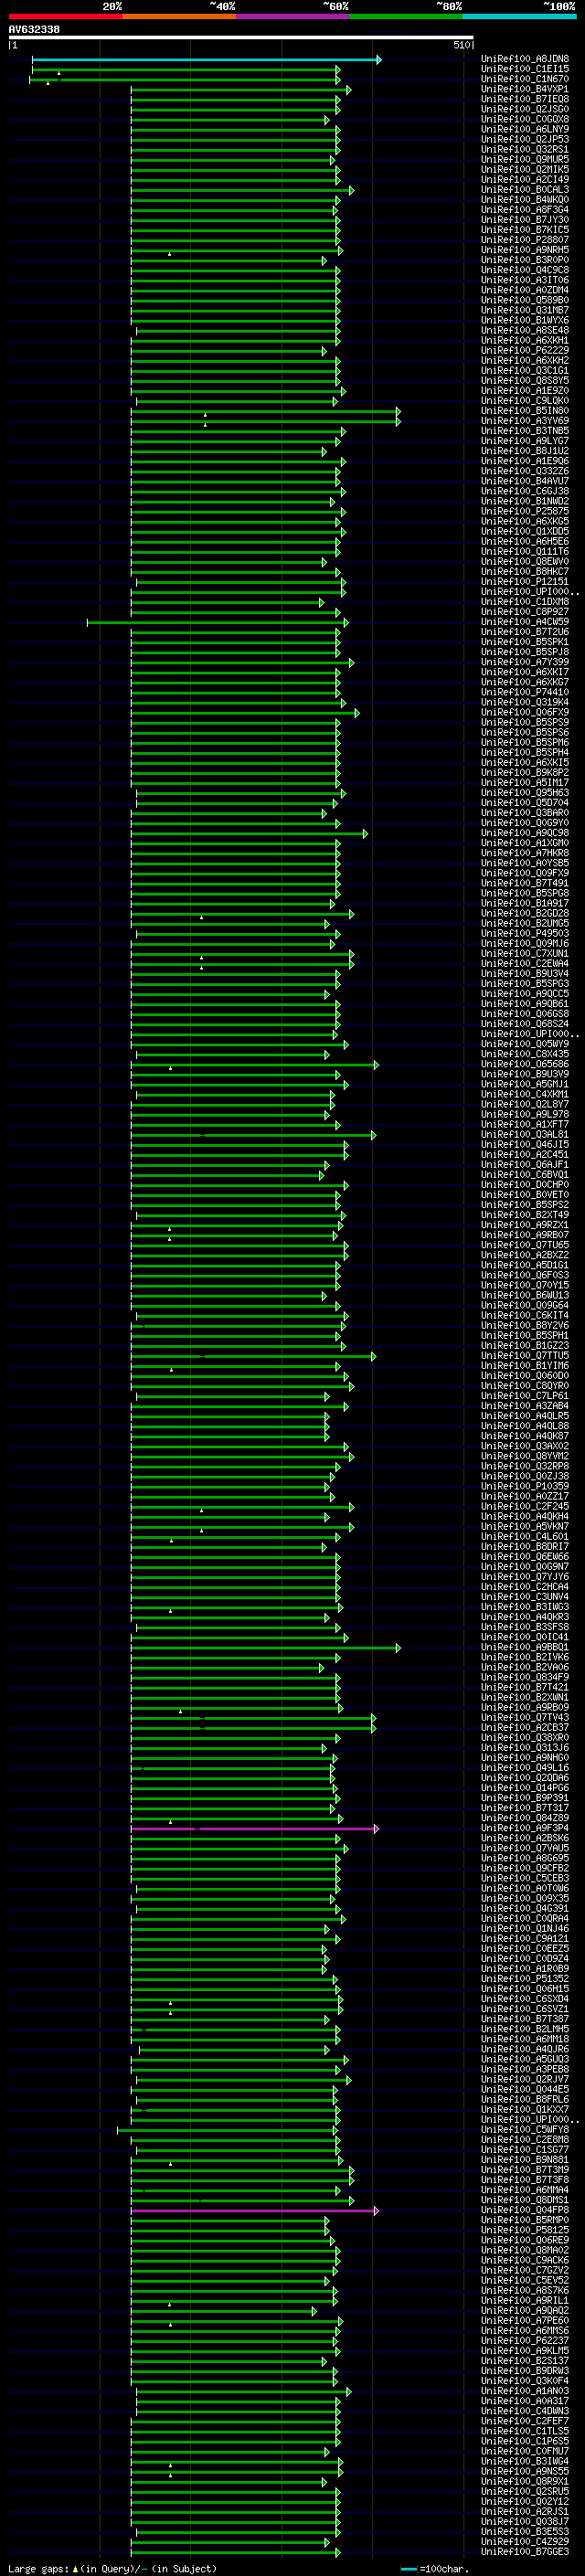
Task: Select the UniRef100_P62237 hit label
Action: (x=525, y=2341)
